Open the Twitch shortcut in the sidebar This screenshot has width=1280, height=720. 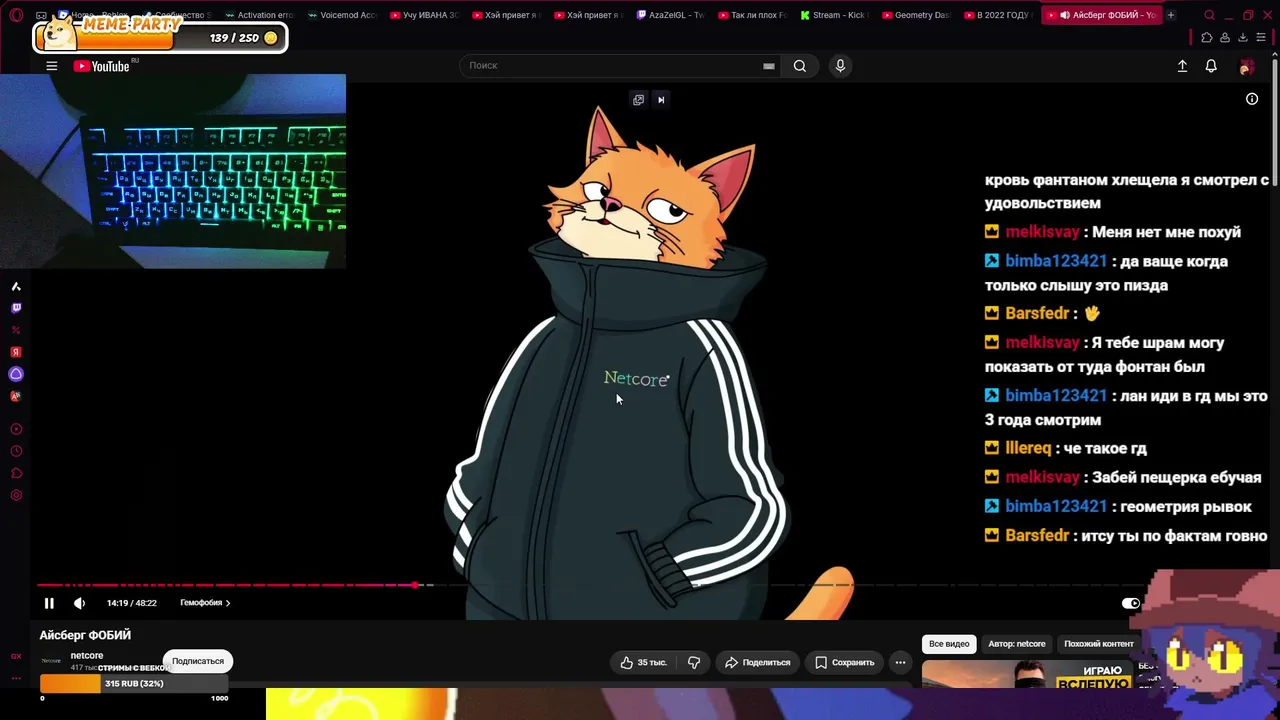16,308
